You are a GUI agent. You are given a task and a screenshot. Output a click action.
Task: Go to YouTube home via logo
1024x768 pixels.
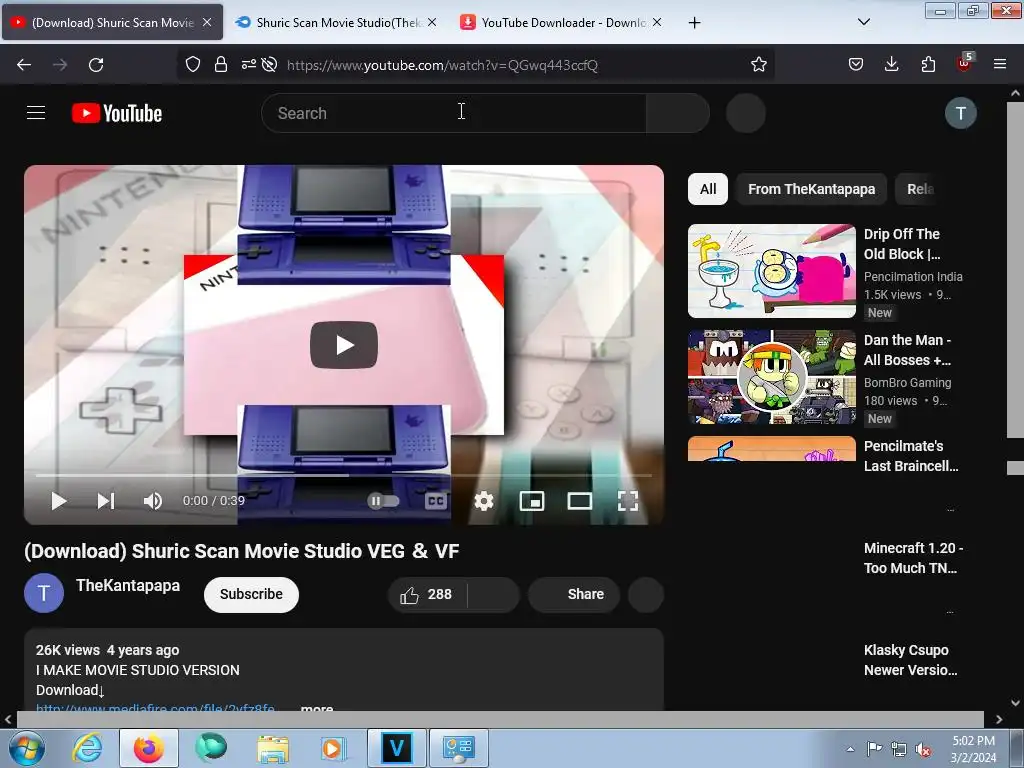coord(117,113)
